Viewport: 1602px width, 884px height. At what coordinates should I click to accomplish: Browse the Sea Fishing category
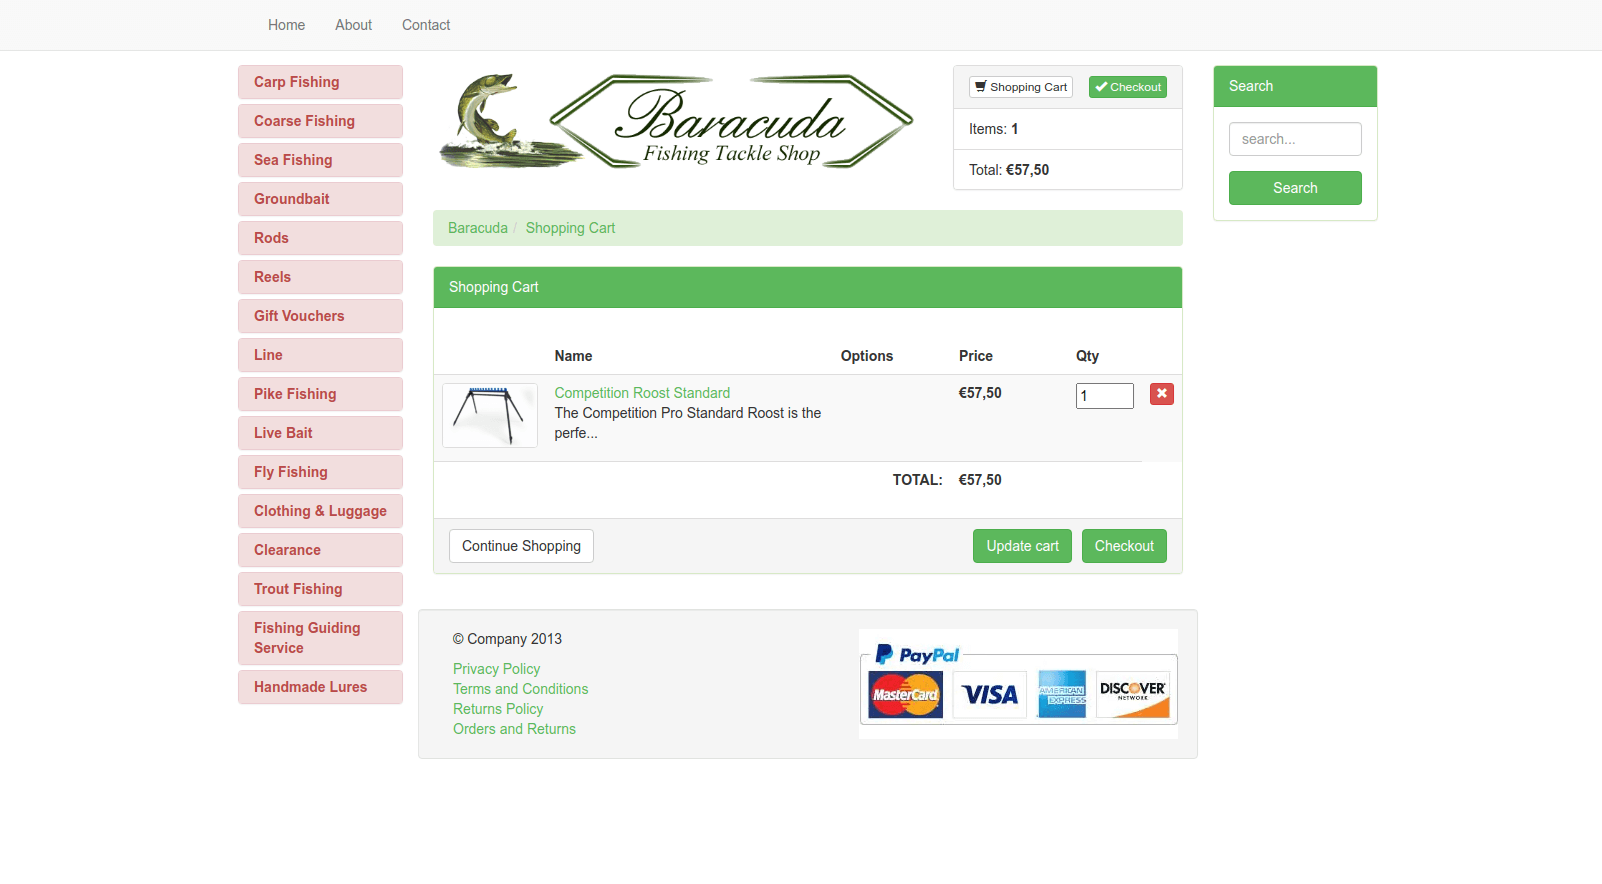tap(320, 160)
